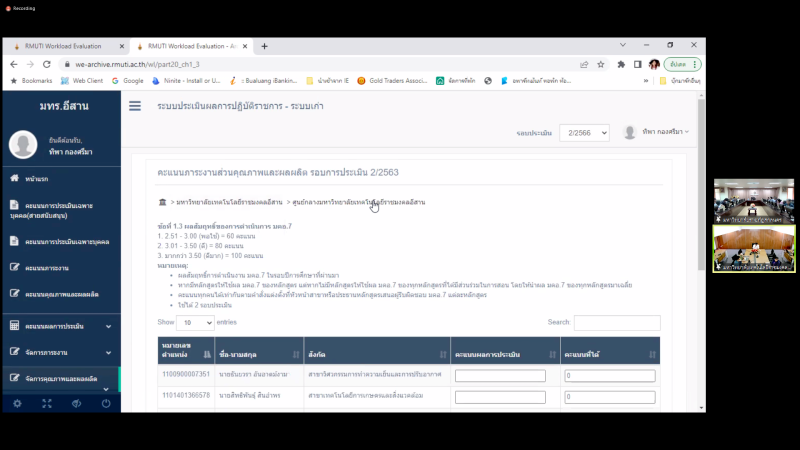The height and width of the screenshot is (450, 800).
Task: Open the Google bookmark in bookmarks bar
Action: [x=128, y=80]
